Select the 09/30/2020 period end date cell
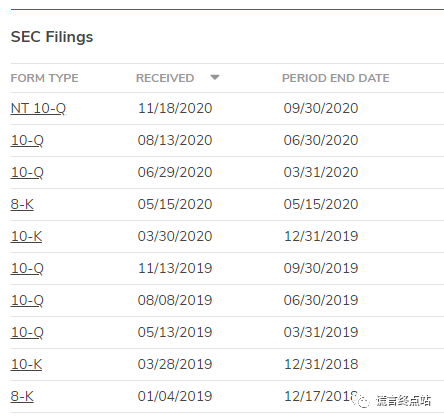 321,108
